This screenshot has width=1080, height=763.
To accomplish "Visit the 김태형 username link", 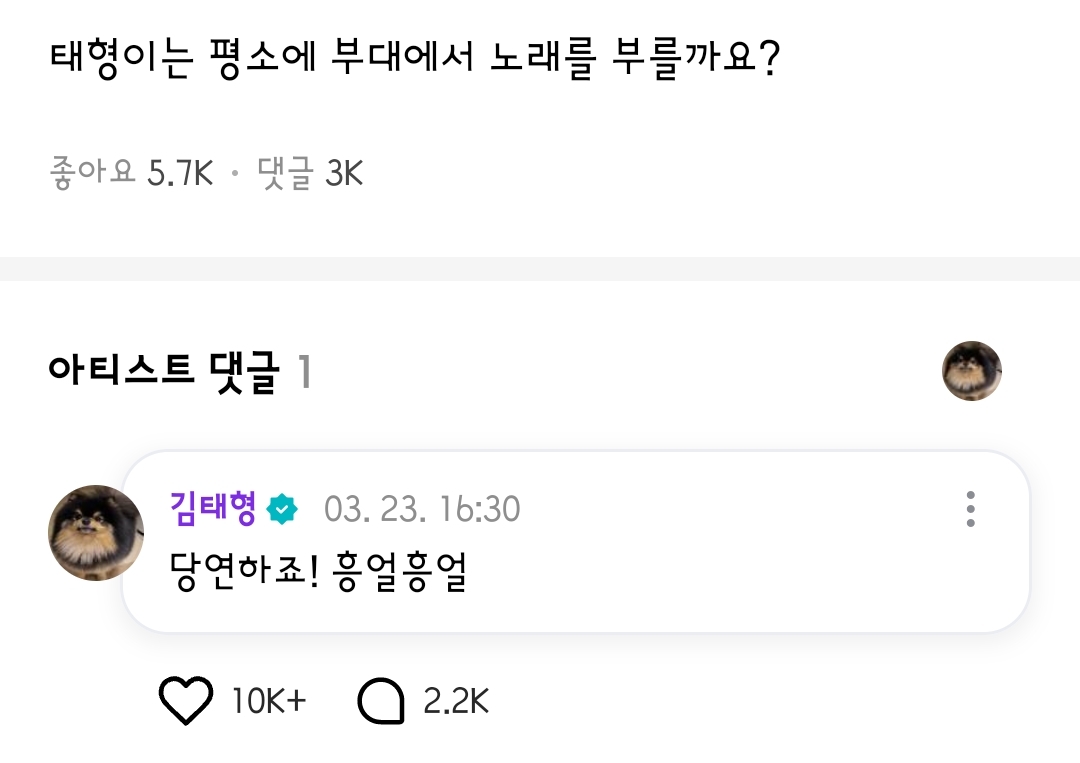I will click(x=213, y=510).
